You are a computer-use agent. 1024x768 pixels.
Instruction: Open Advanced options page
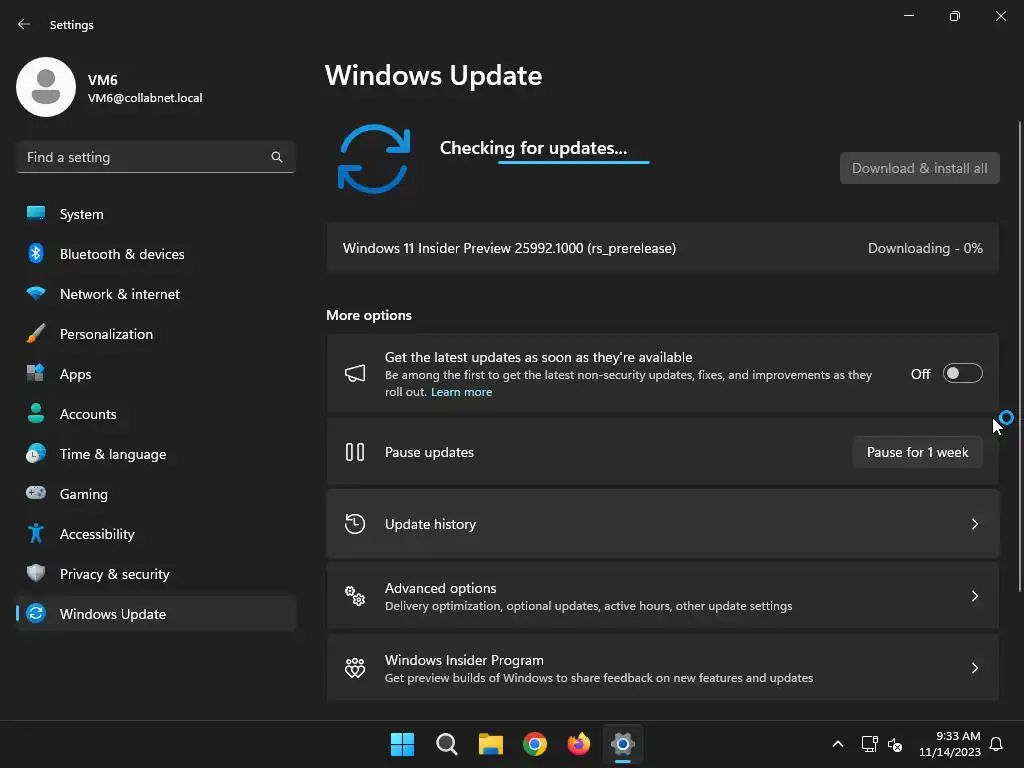click(x=663, y=596)
